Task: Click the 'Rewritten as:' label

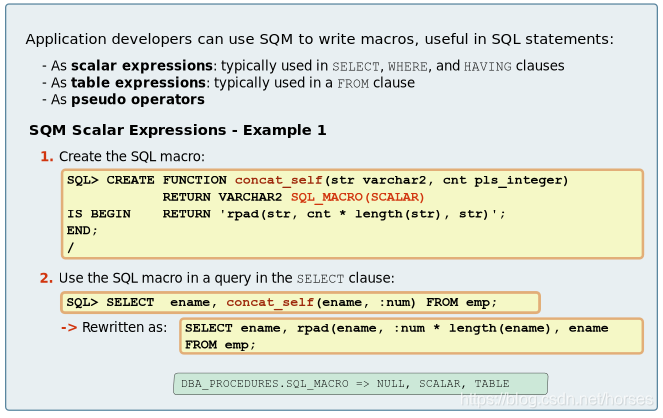Action: (124, 327)
